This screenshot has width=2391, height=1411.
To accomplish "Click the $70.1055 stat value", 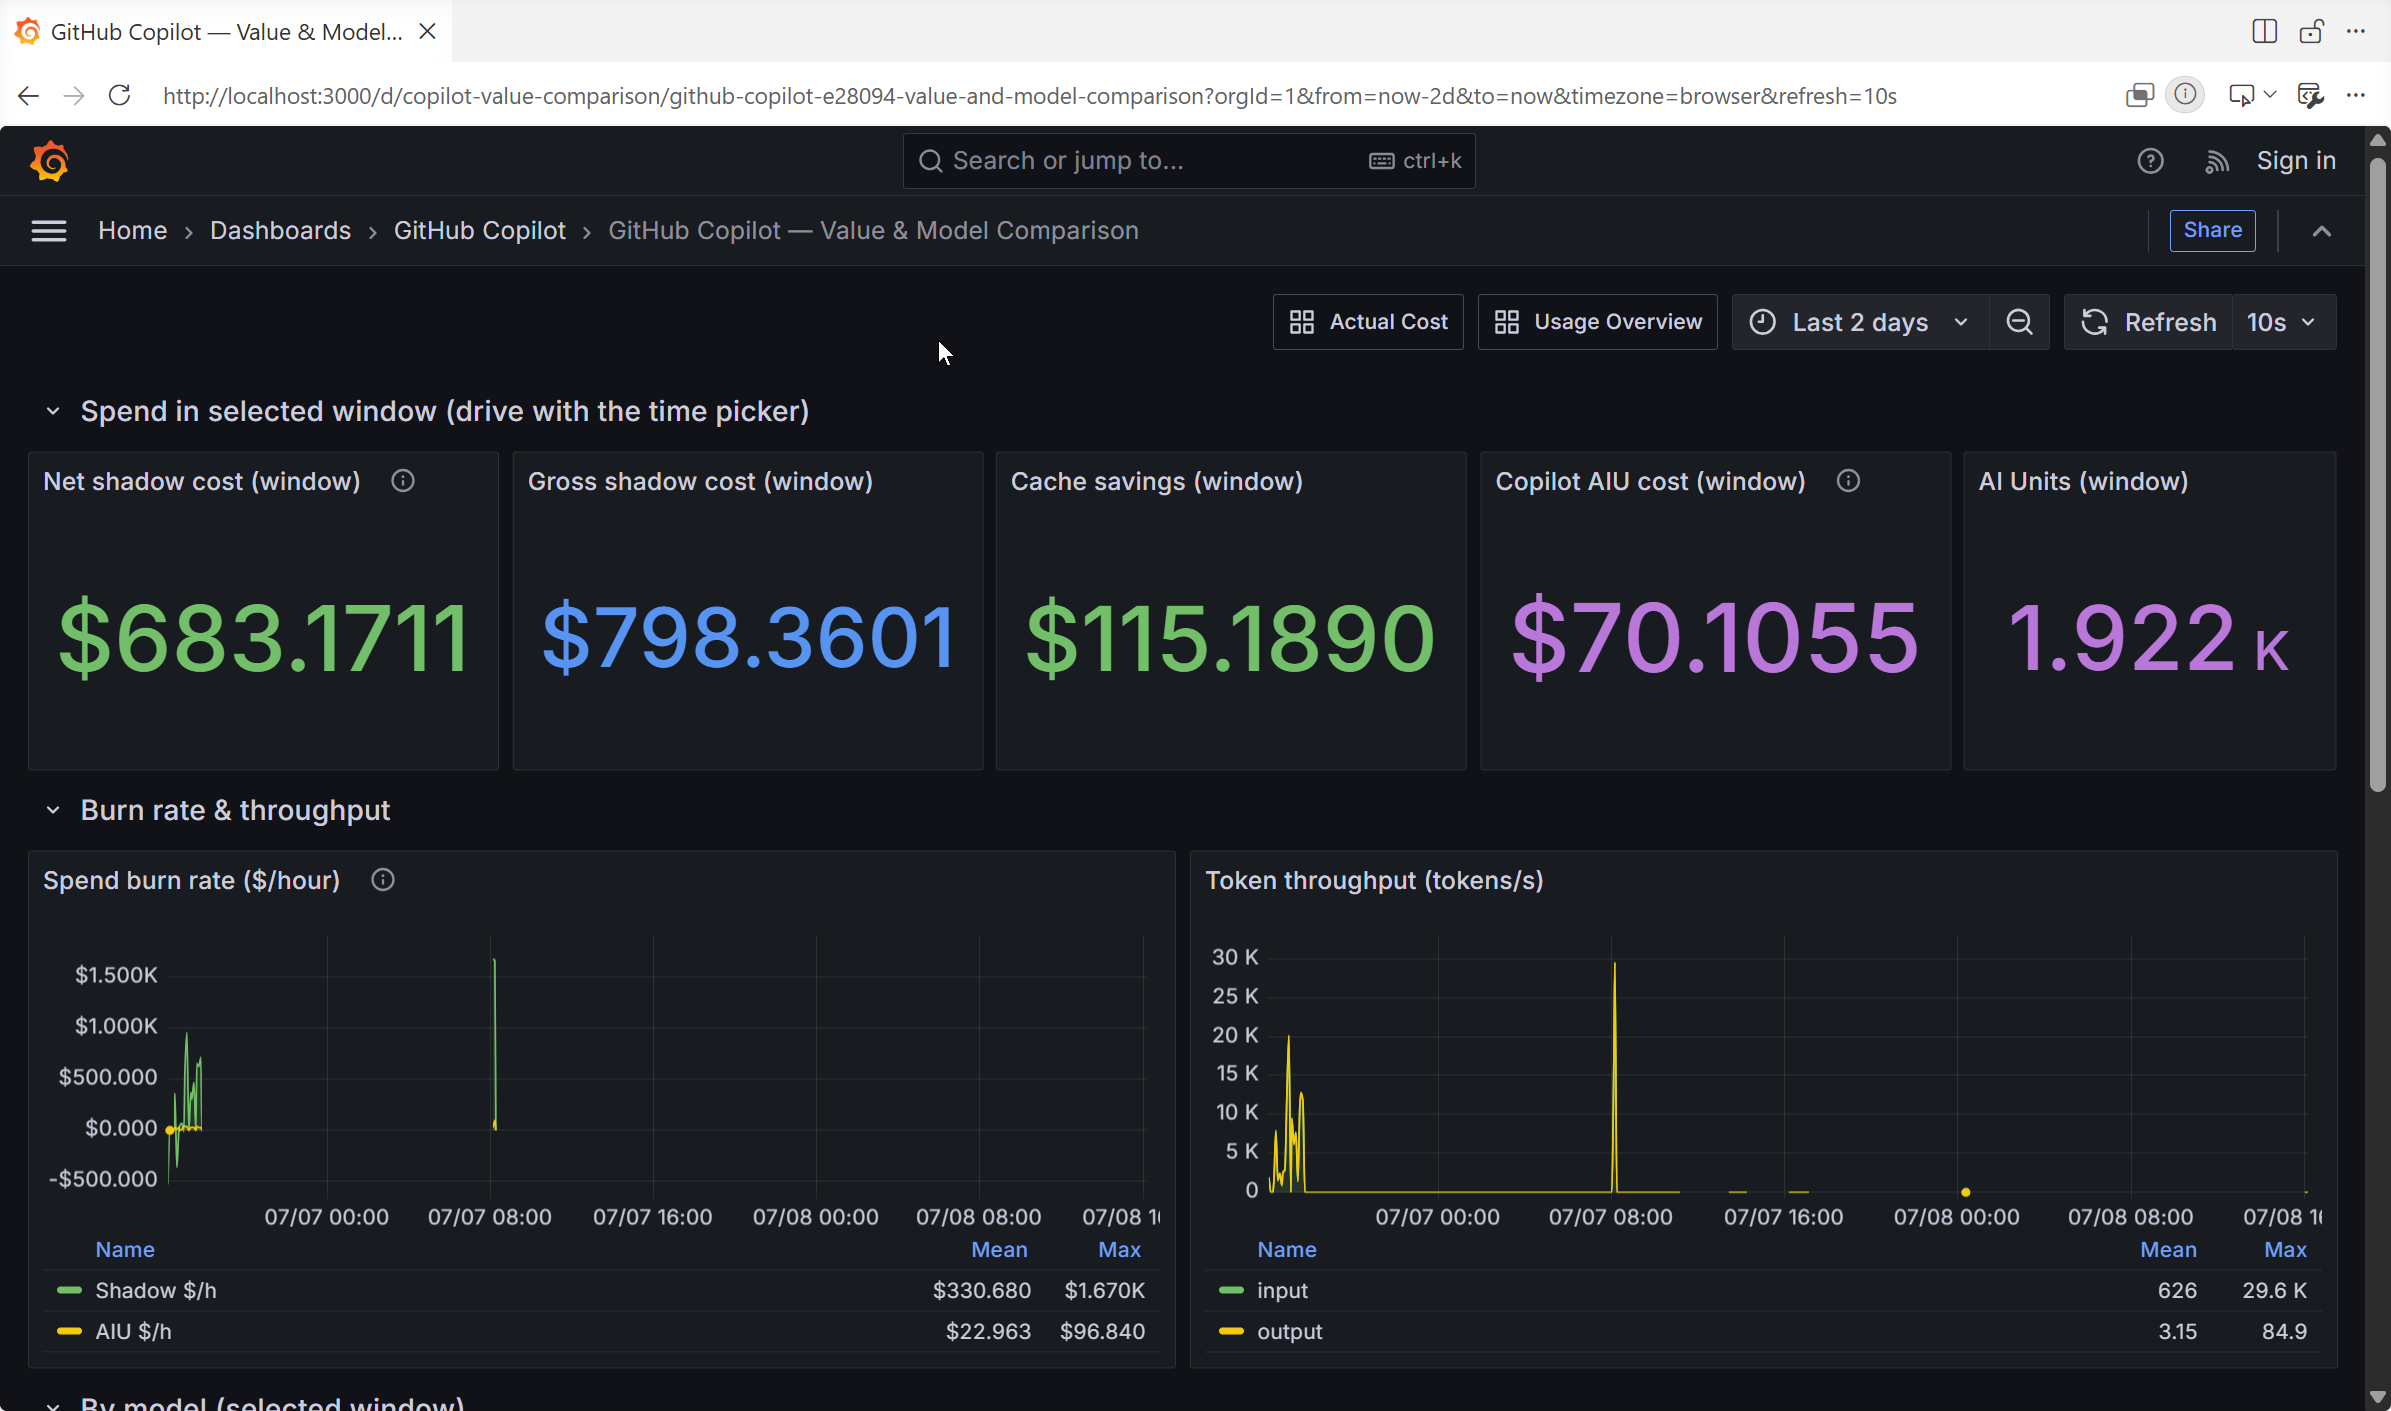I will pos(1715,637).
